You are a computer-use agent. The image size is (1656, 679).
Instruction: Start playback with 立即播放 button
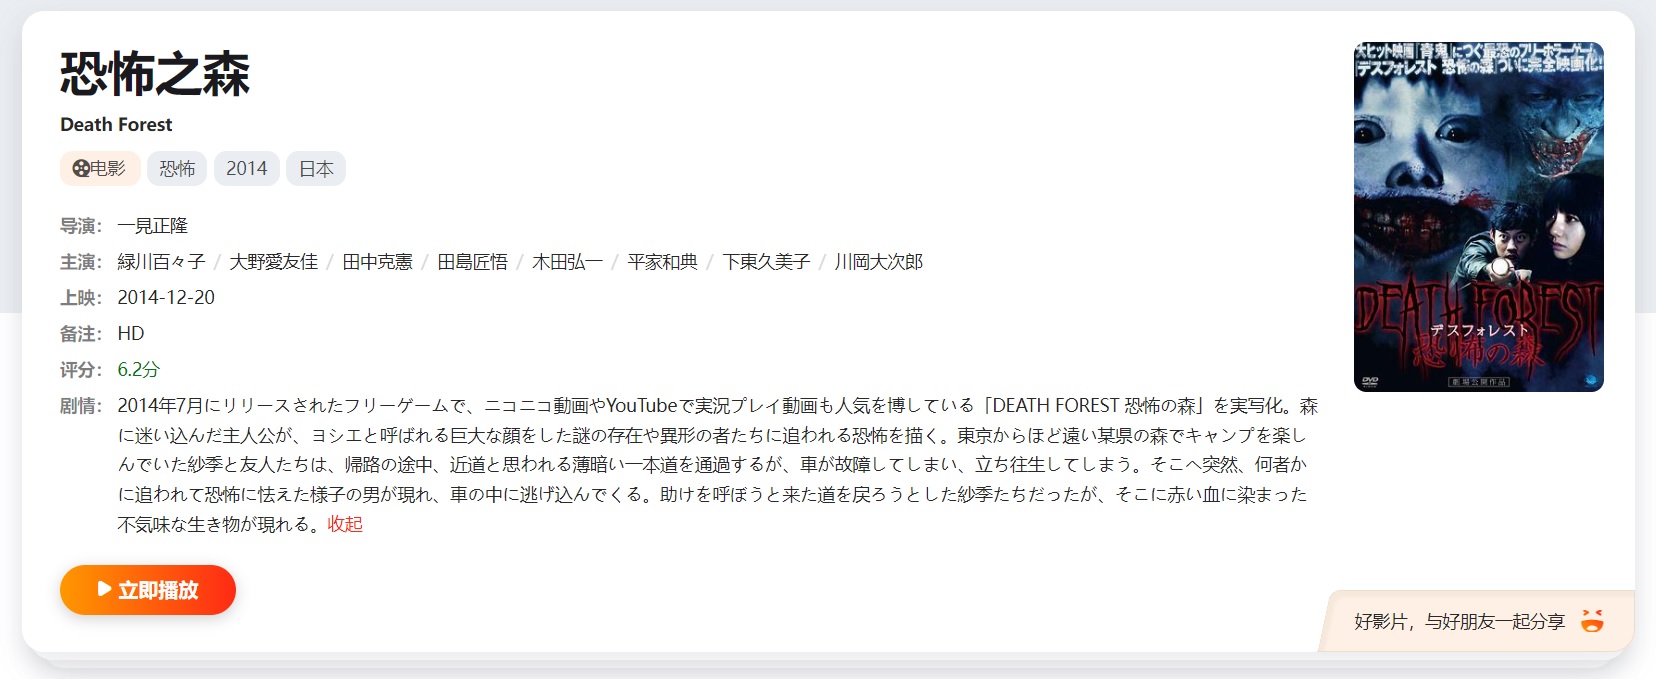(148, 590)
